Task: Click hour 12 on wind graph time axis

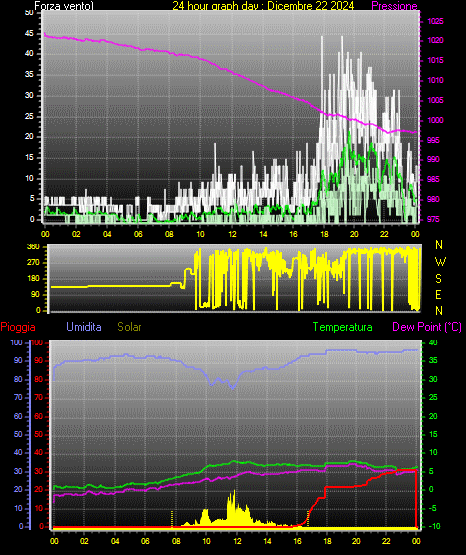Action: pos(232,234)
